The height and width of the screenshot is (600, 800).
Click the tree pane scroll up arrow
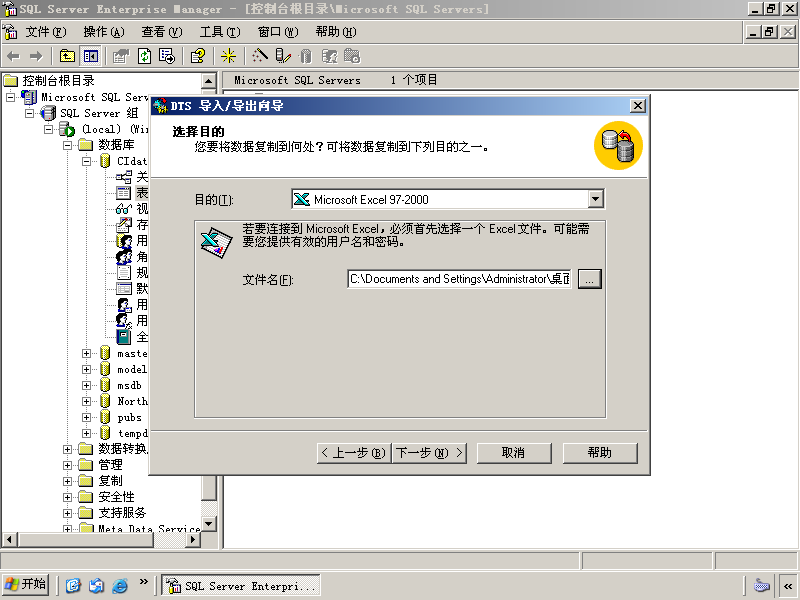pos(209,81)
